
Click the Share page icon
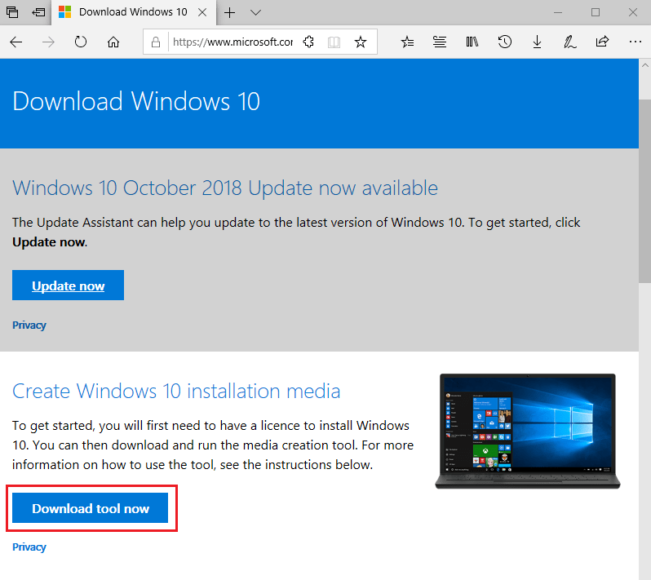602,42
